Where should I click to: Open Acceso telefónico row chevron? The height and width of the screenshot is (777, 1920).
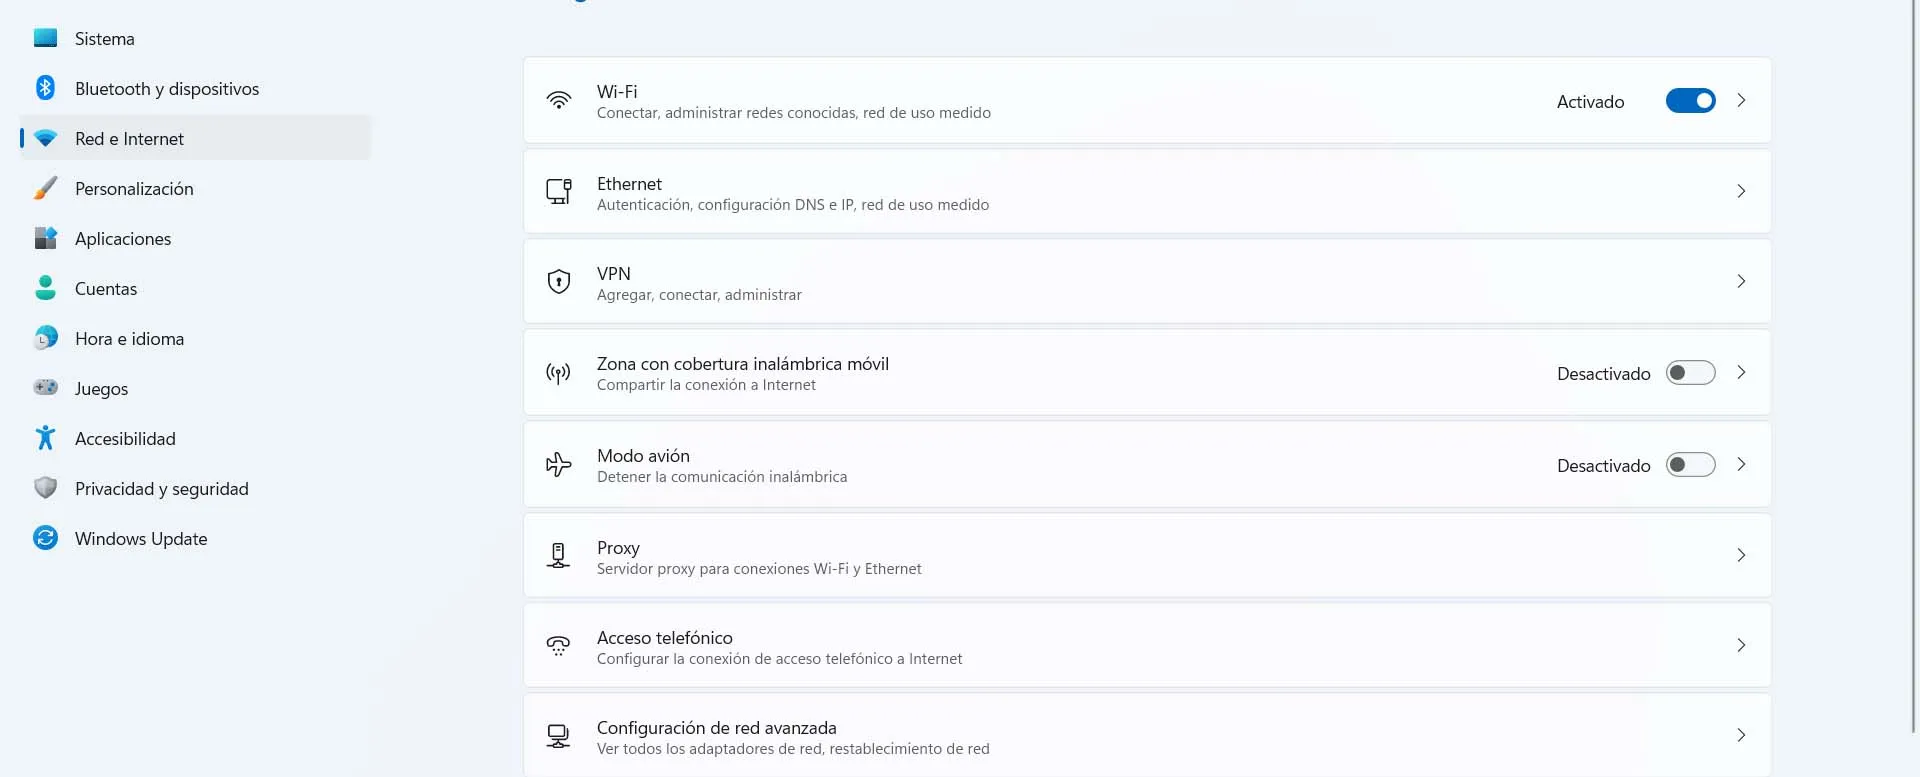pos(1741,645)
